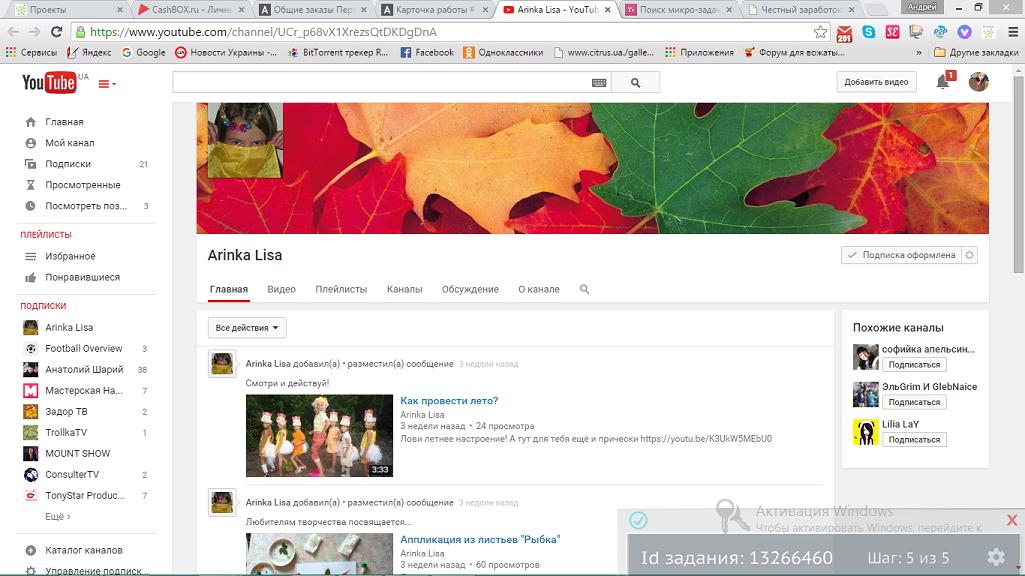The image size is (1025, 576).
Task: Click the Мой канал icon in the sidebar
Action: [x=31, y=143]
